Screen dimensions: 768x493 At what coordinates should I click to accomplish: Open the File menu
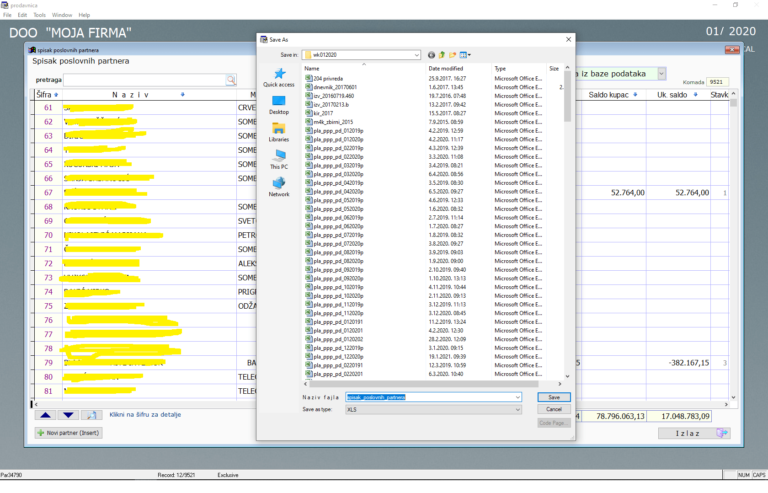[7, 15]
